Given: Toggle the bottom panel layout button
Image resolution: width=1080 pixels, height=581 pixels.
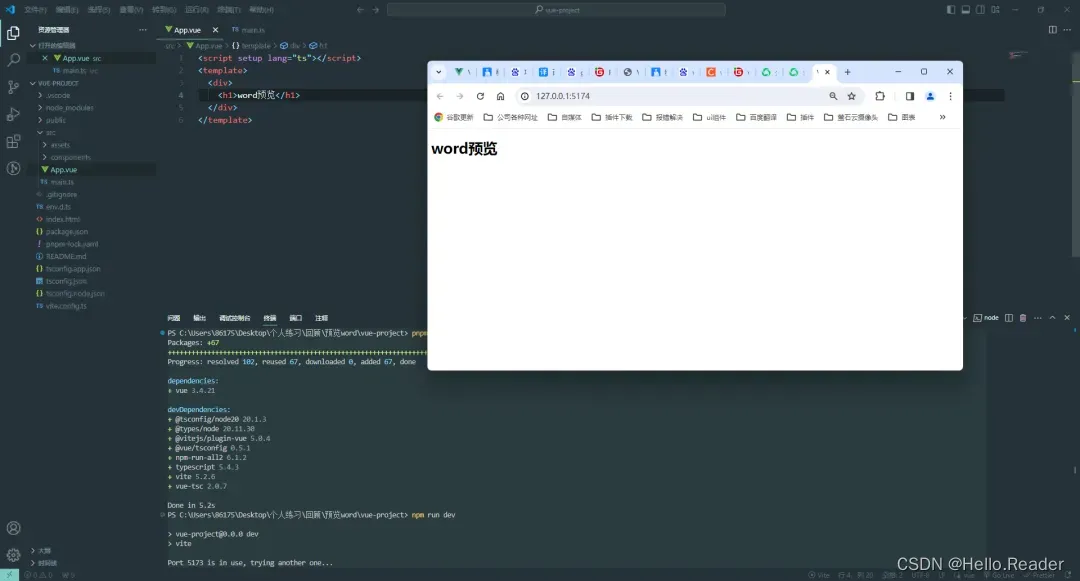Looking at the screenshot, I should tap(966, 10).
